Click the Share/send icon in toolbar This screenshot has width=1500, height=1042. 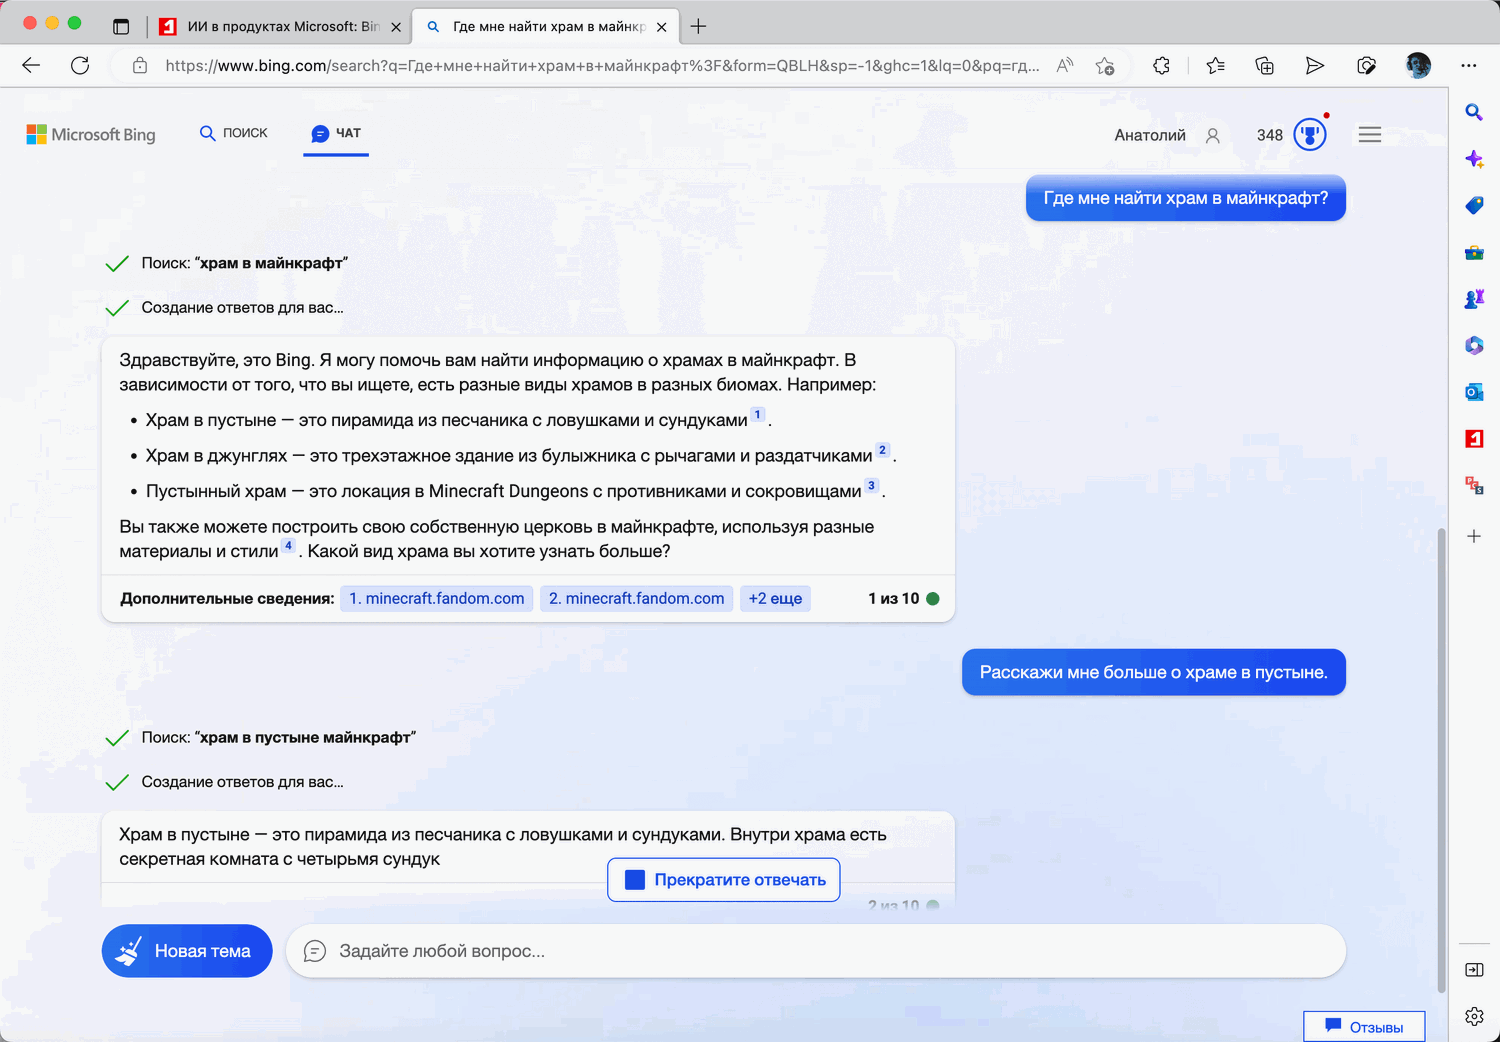pyautogui.click(x=1315, y=66)
